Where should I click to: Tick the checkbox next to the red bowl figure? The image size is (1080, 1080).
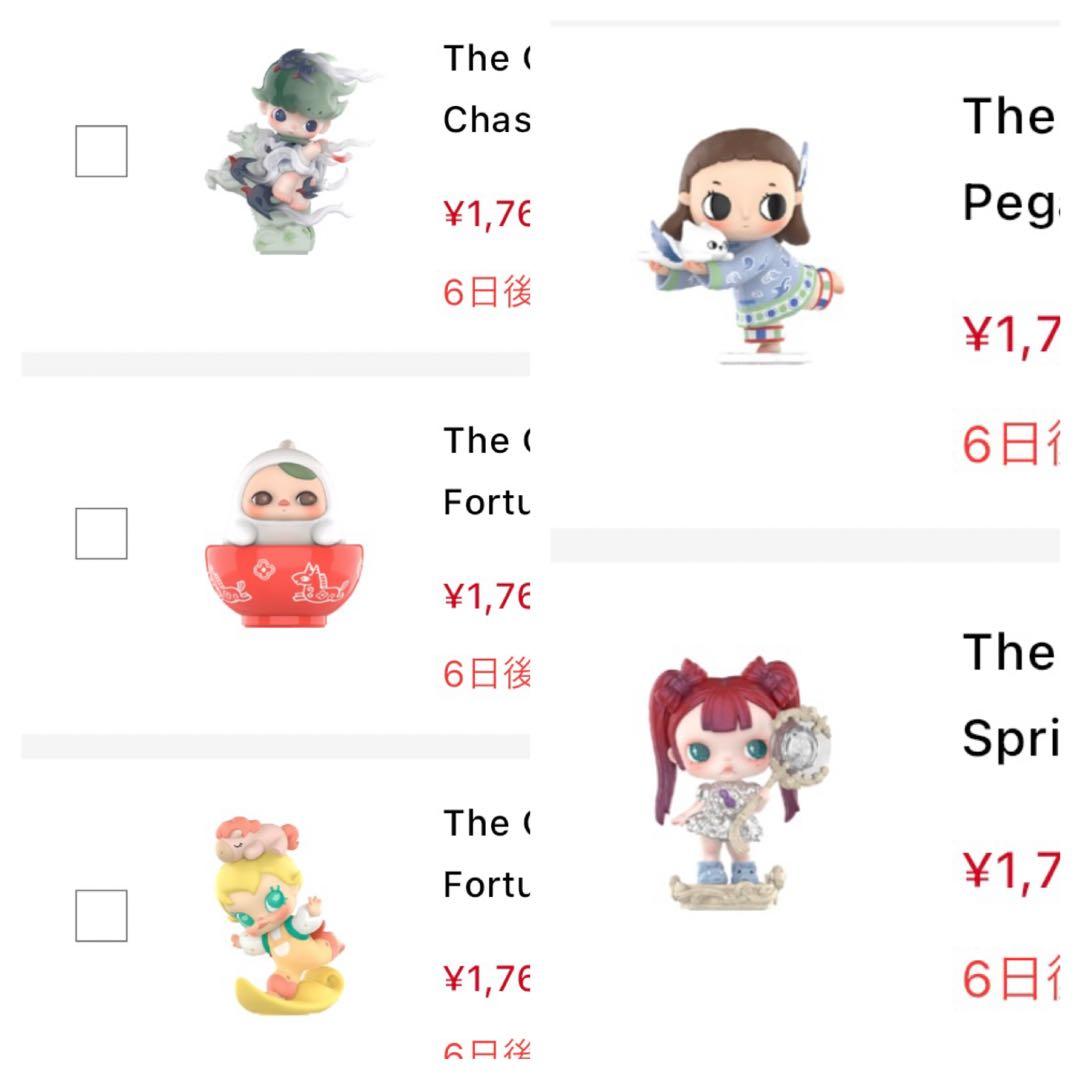point(101,533)
